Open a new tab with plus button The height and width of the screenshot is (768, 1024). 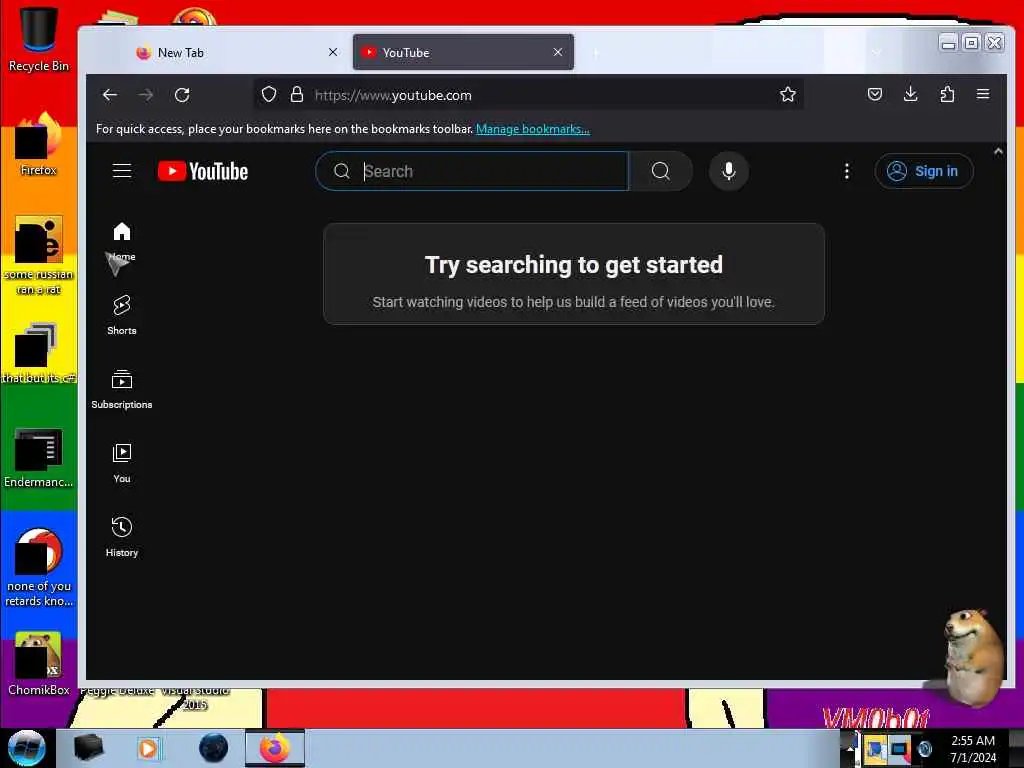(596, 52)
